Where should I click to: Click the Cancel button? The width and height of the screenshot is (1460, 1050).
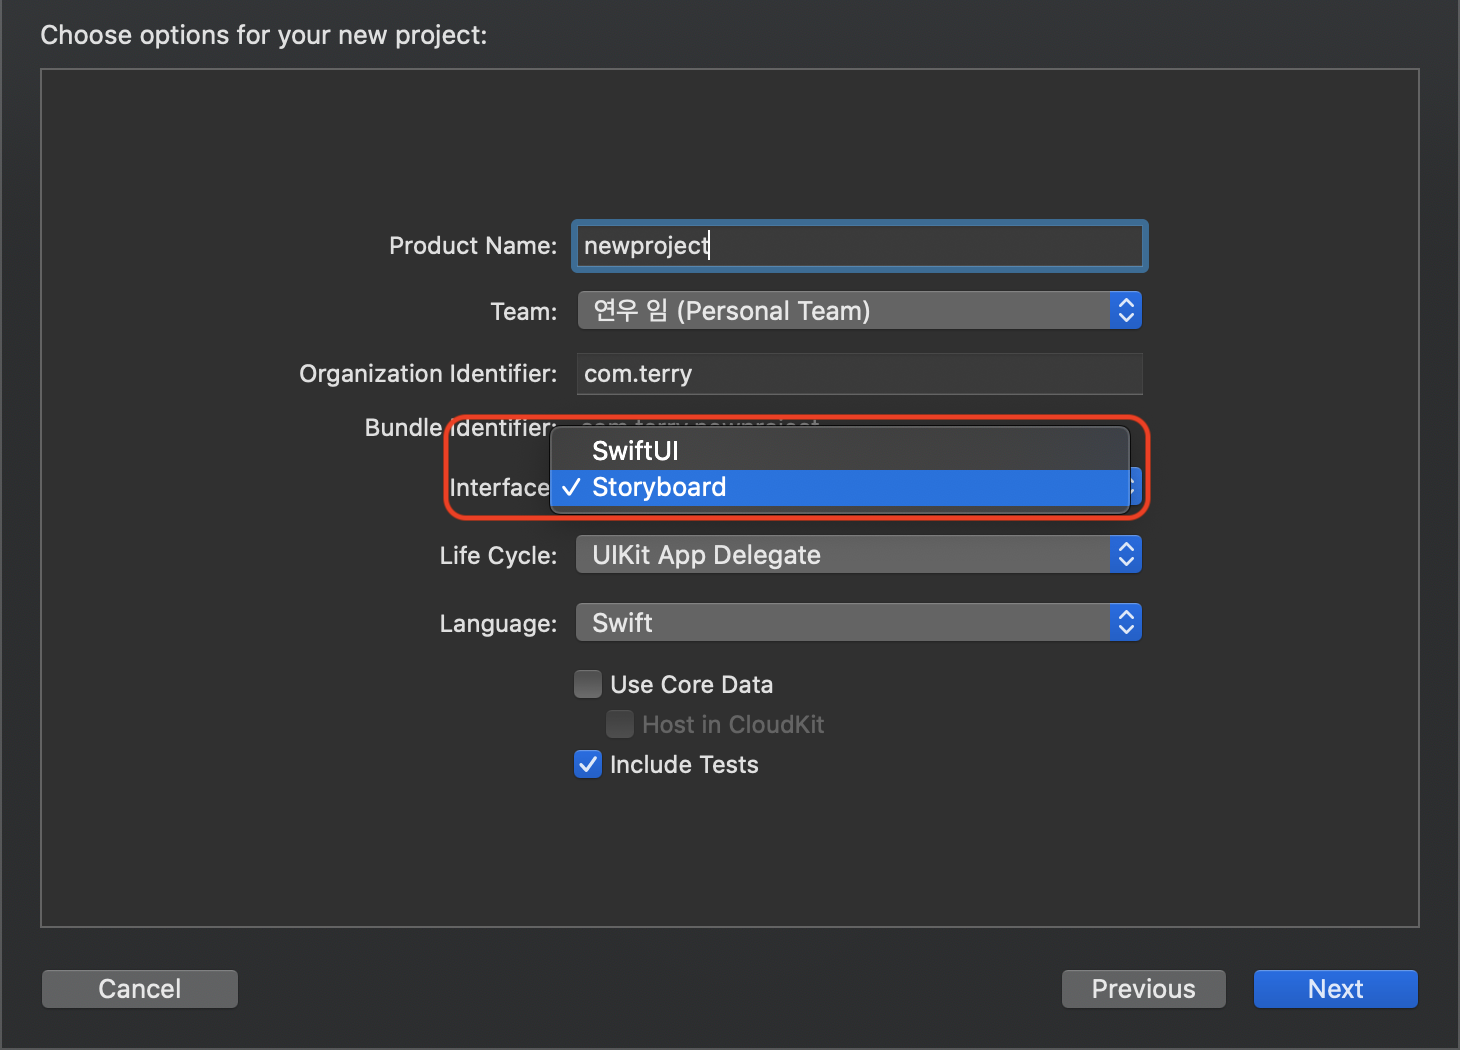(140, 989)
